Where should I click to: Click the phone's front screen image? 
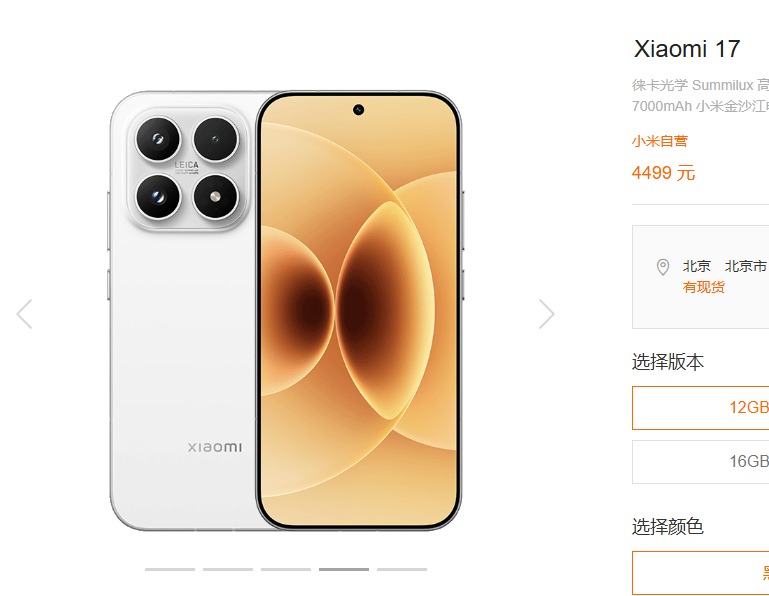coord(359,311)
